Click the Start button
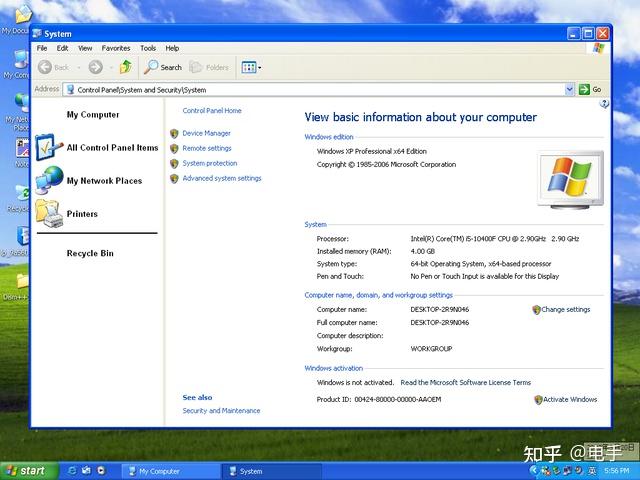 pos(29,471)
